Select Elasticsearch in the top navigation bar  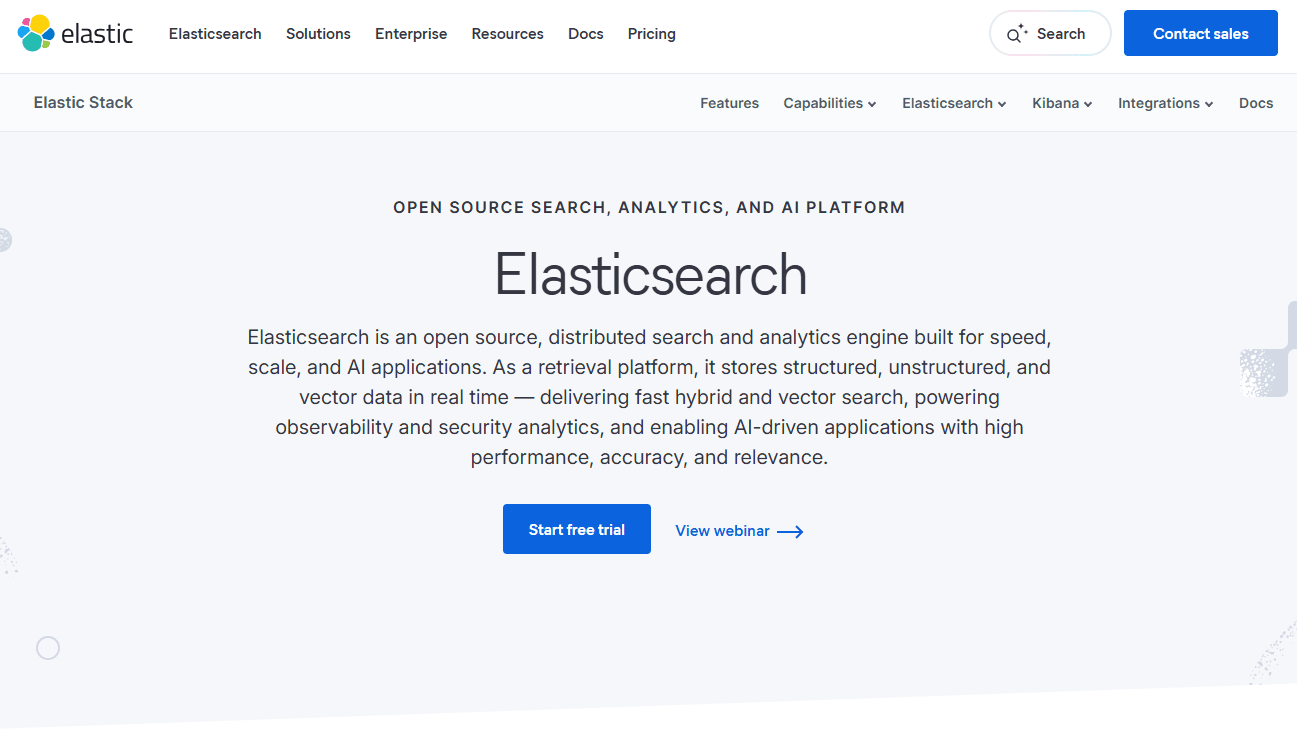[215, 34]
